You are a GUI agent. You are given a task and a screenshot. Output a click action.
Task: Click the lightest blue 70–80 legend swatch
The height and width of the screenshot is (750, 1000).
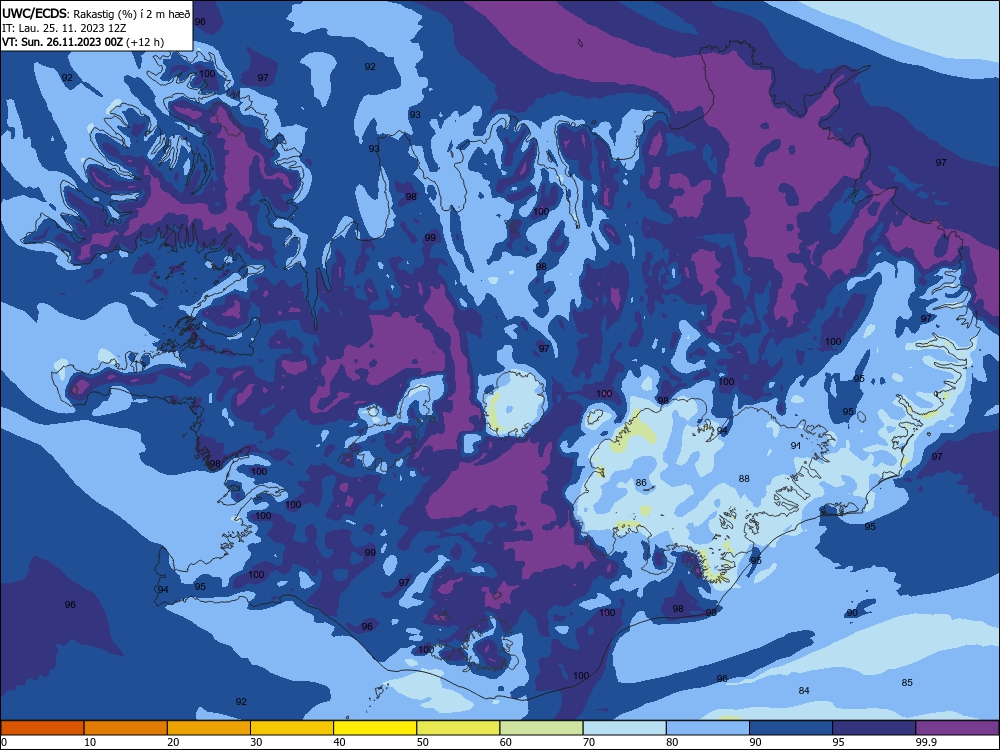click(x=624, y=728)
